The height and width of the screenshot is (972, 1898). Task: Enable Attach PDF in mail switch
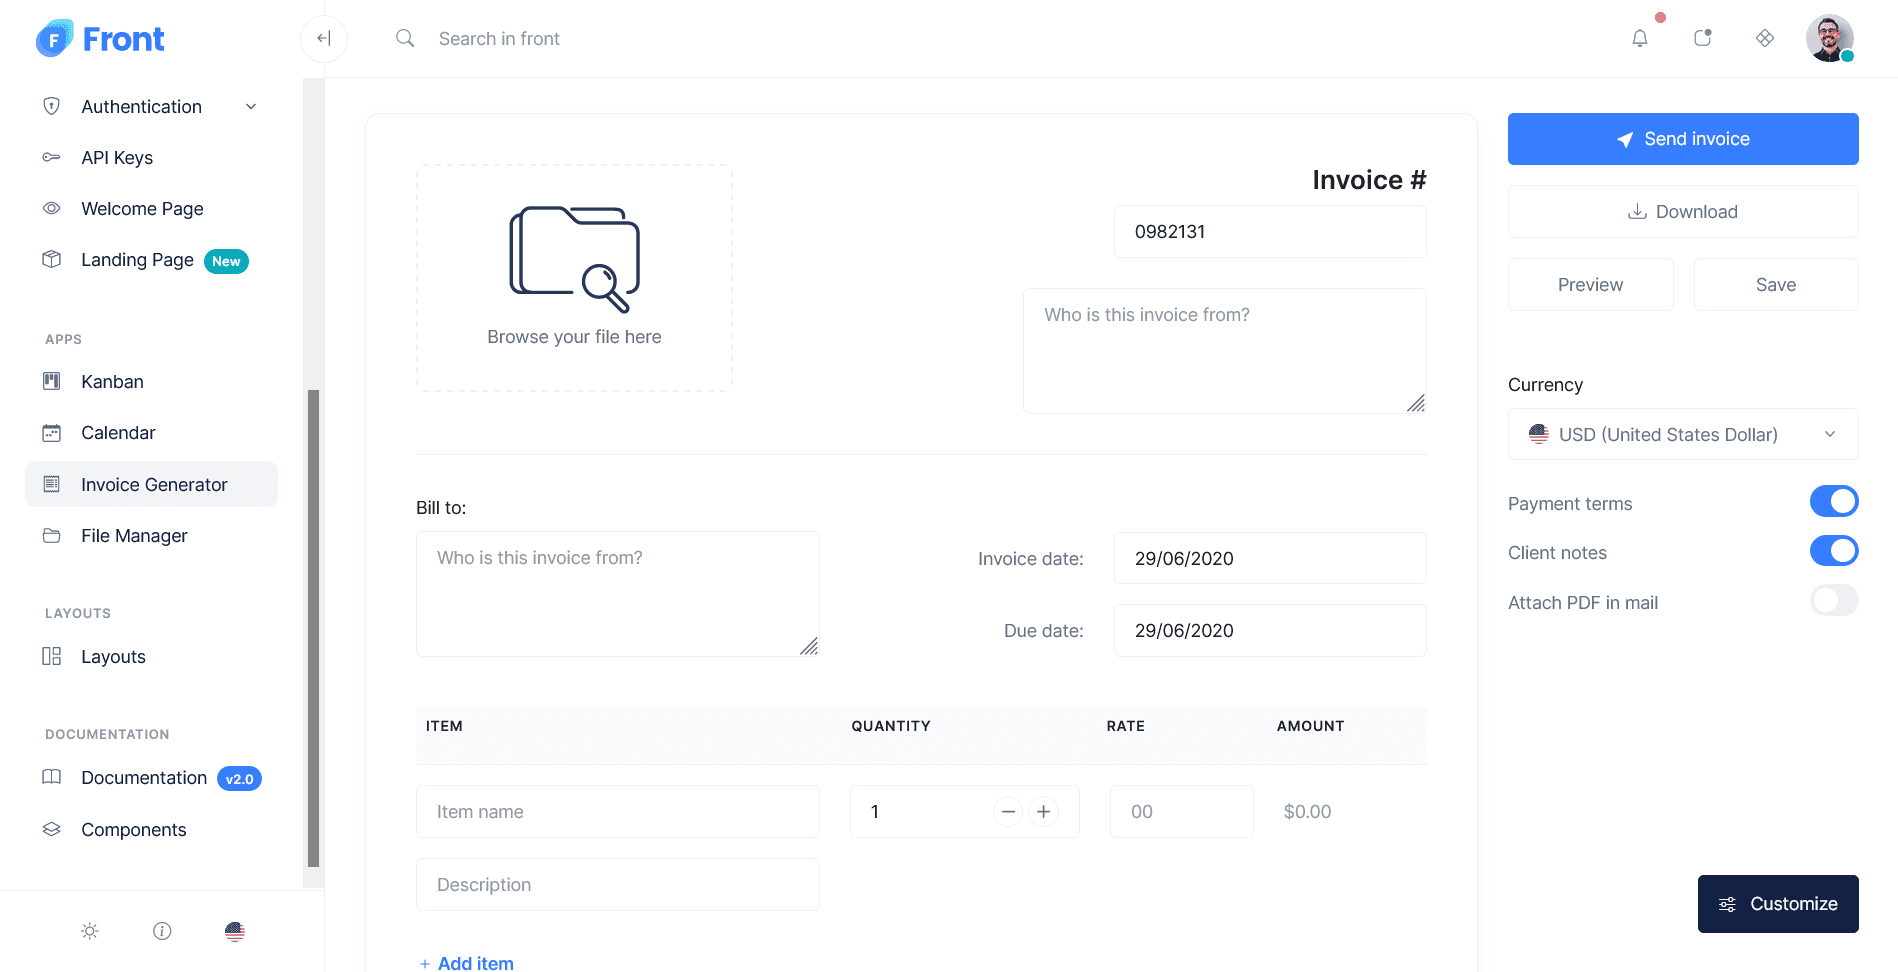coord(1834,600)
